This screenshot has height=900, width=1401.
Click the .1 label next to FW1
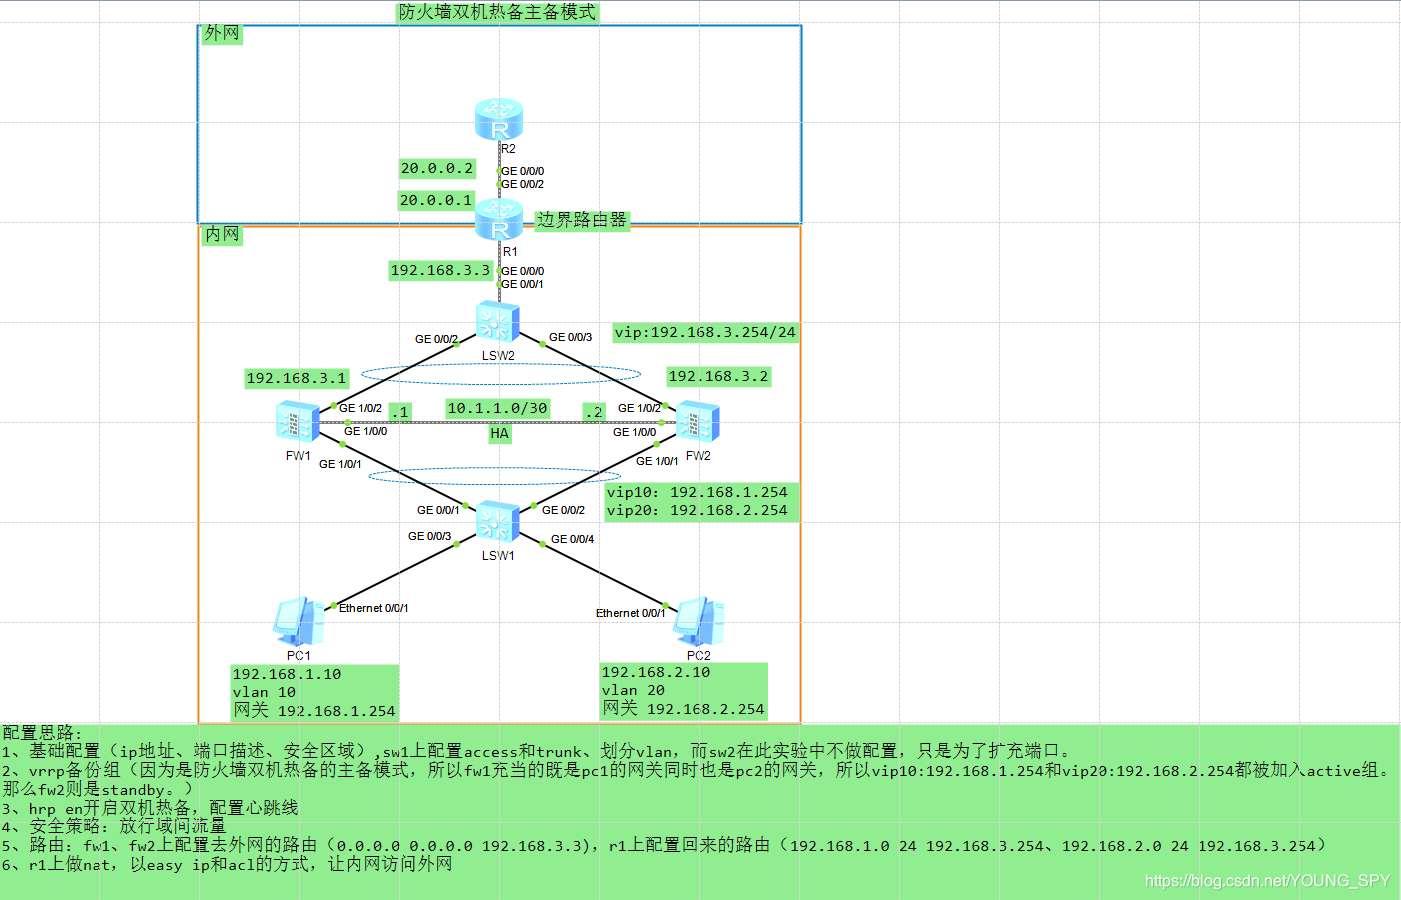click(400, 412)
